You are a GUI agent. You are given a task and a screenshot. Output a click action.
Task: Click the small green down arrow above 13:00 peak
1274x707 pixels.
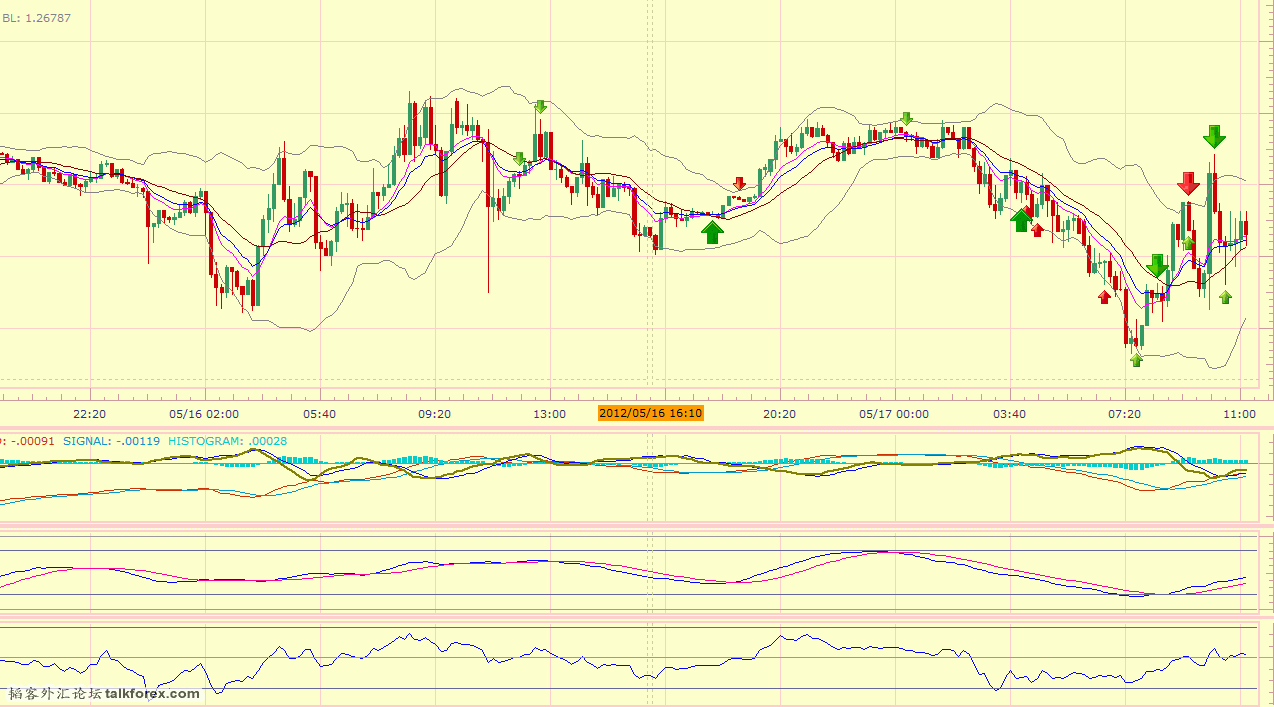(x=541, y=107)
